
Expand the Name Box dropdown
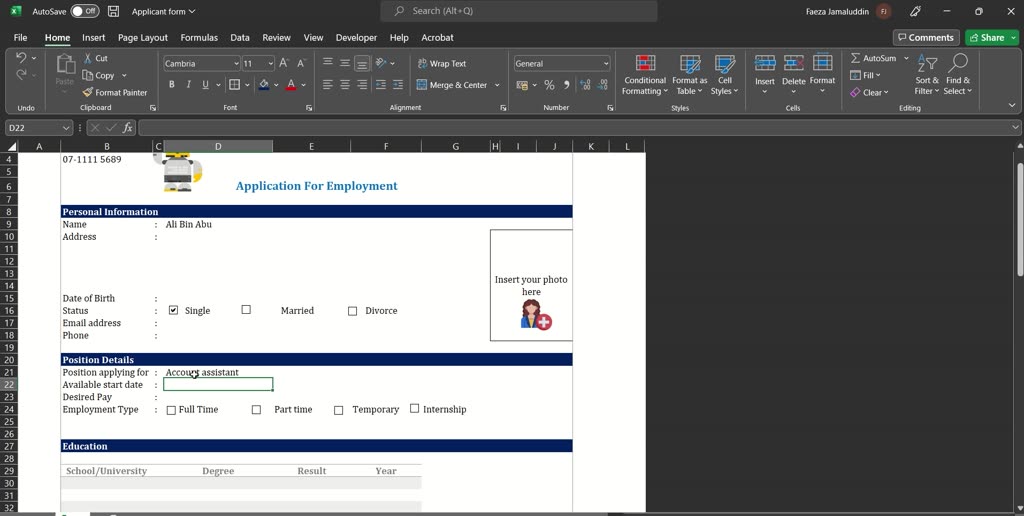(65, 128)
